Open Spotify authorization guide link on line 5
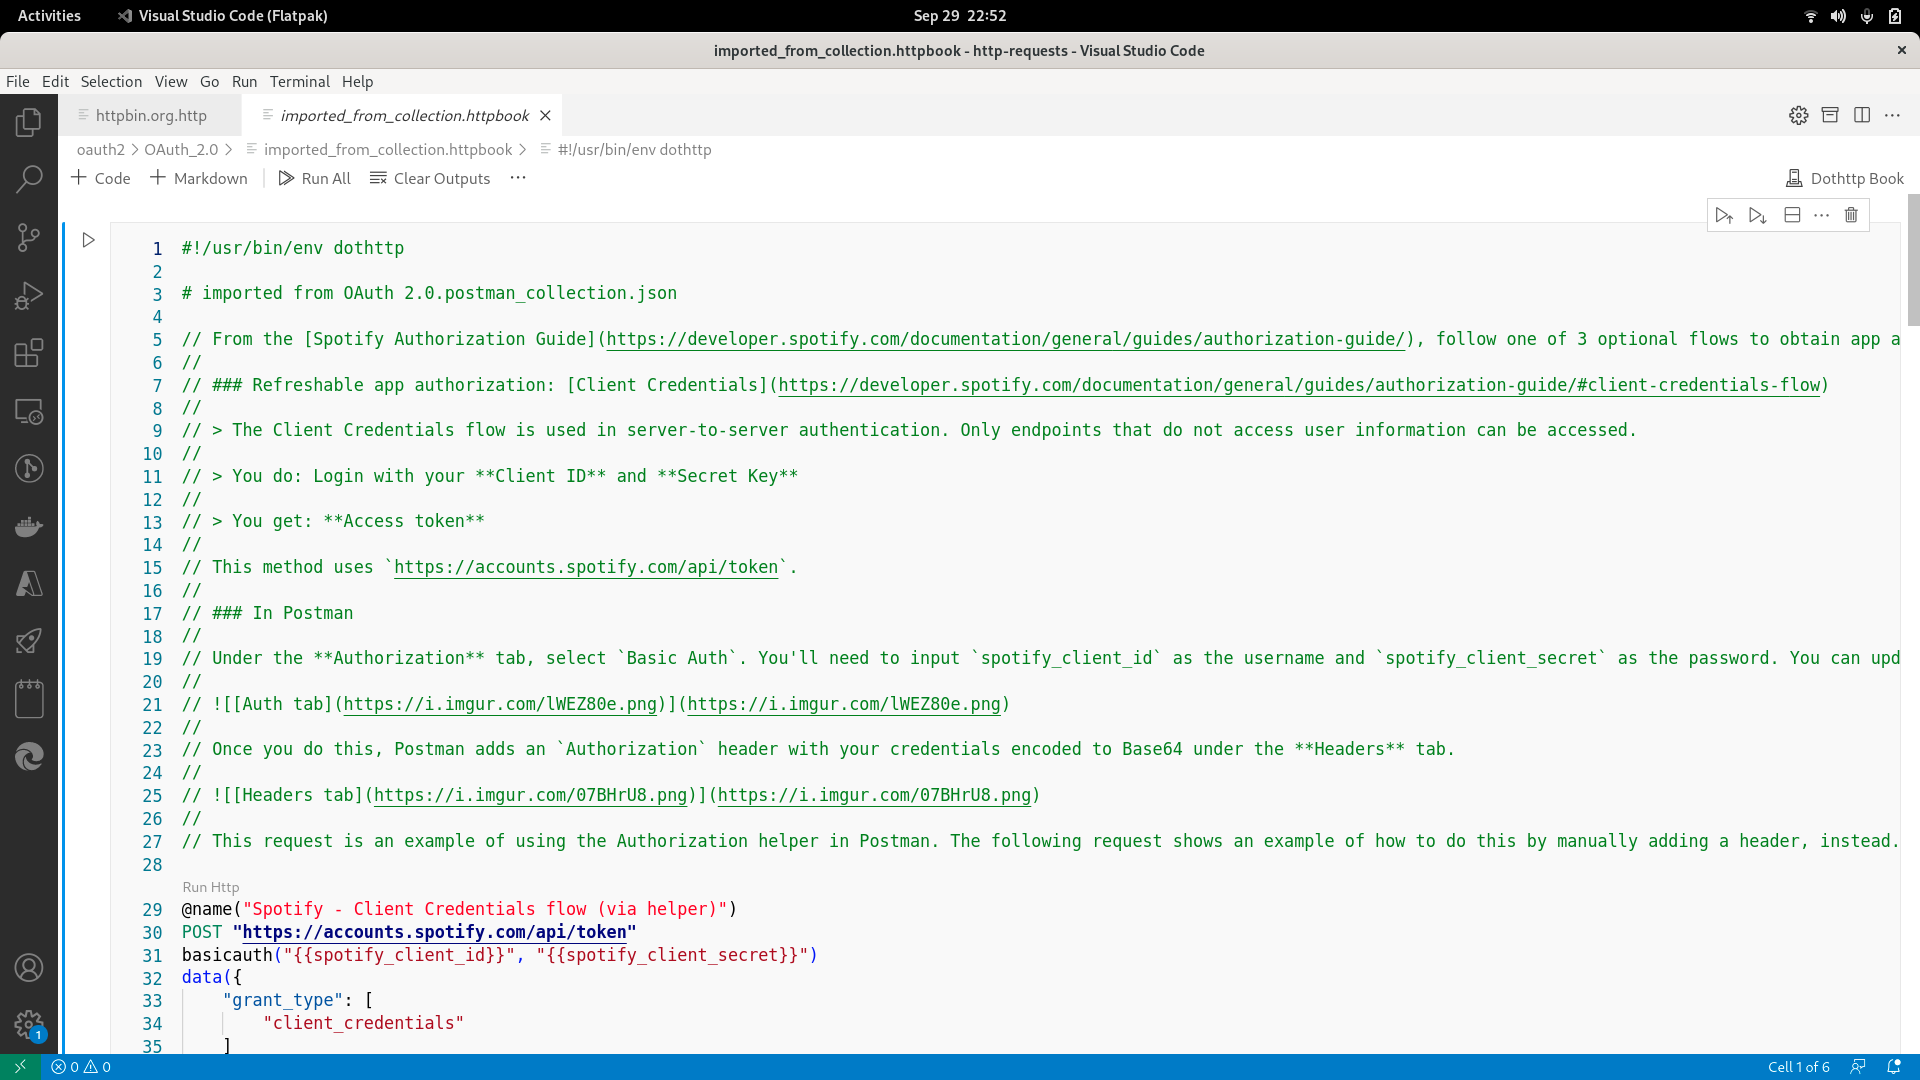The width and height of the screenshot is (1920, 1080). 1006,339
